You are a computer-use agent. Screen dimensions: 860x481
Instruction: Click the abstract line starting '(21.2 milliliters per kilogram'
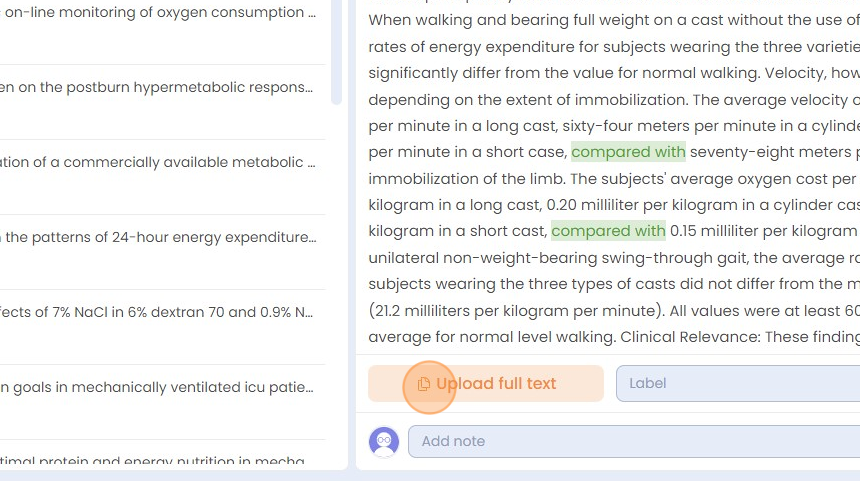[x=614, y=310]
